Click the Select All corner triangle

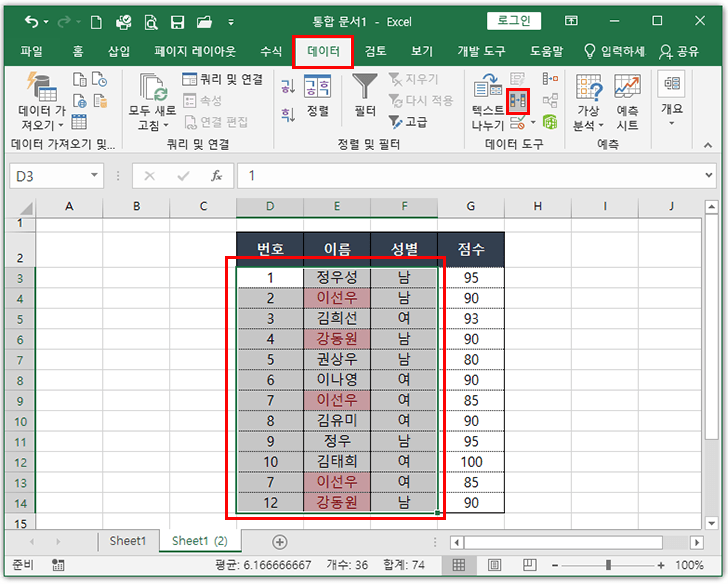26,208
